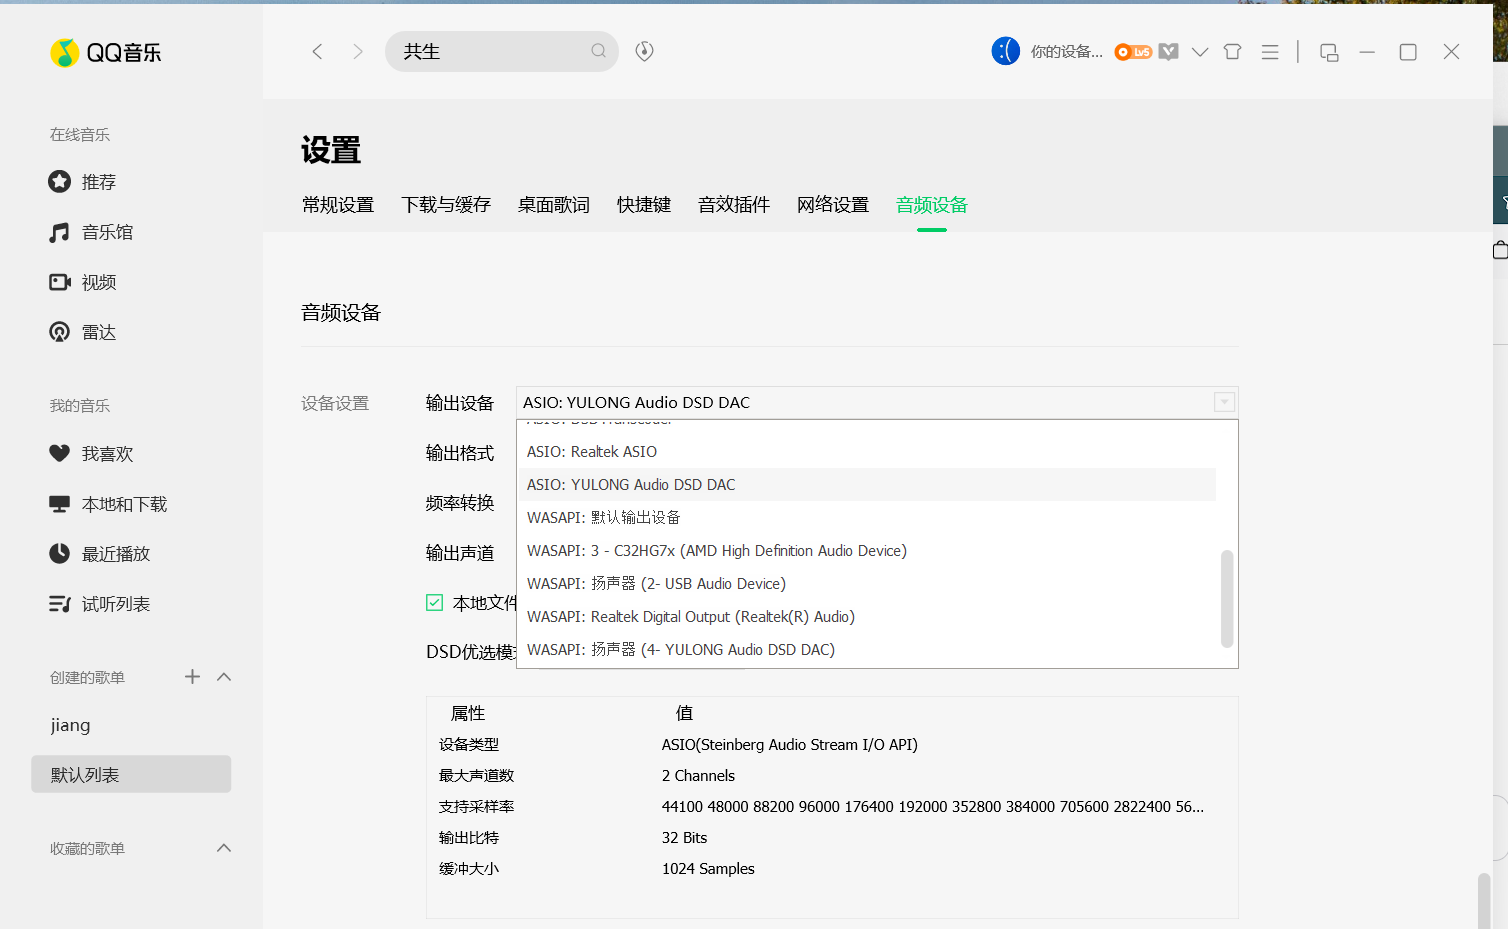
Task: Choose WASAPI: 默认输出设备 option
Action: point(603,518)
